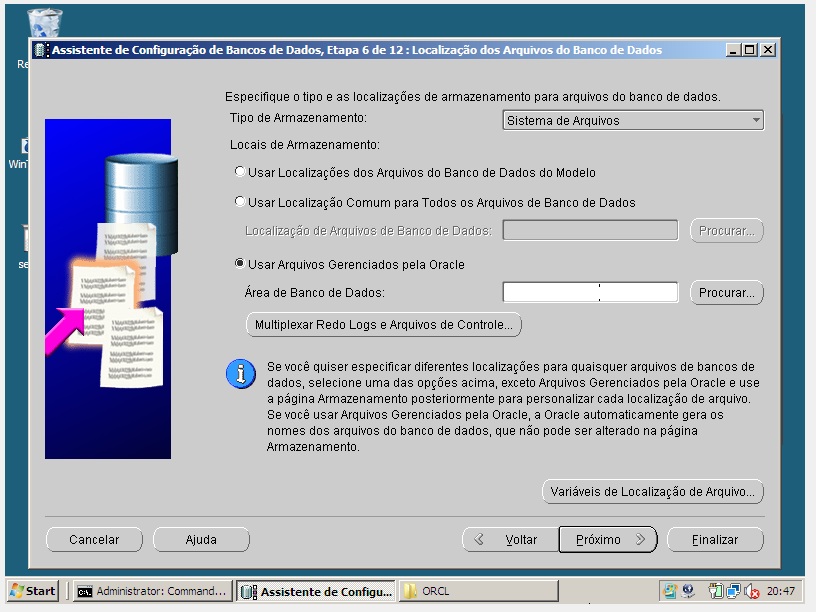Minimize the Assistente de Configuração window
The image size is (816, 612).
pos(733,50)
